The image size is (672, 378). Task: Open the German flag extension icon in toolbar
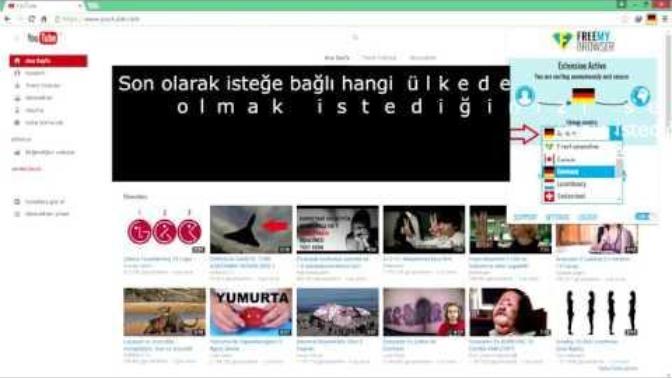tap(652, 19)
